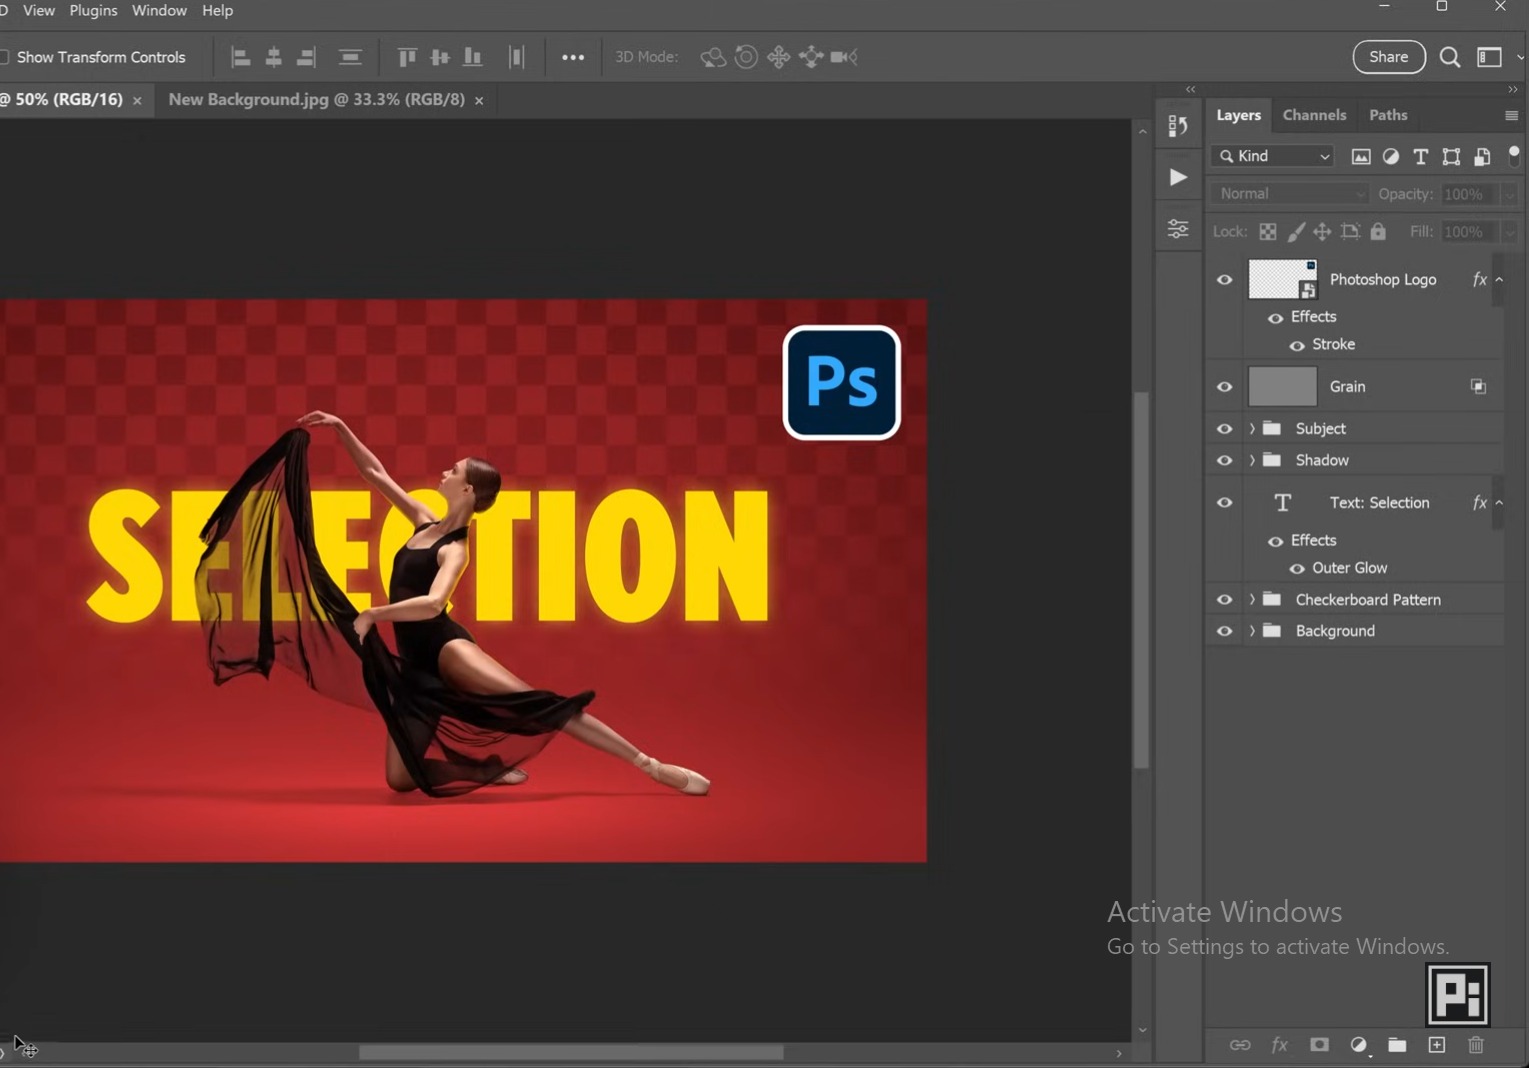Image resolution: width=1529 pixels, height=1068 pixels.
Task: Expand the Subject group
Action: (x=1252, y=429)
